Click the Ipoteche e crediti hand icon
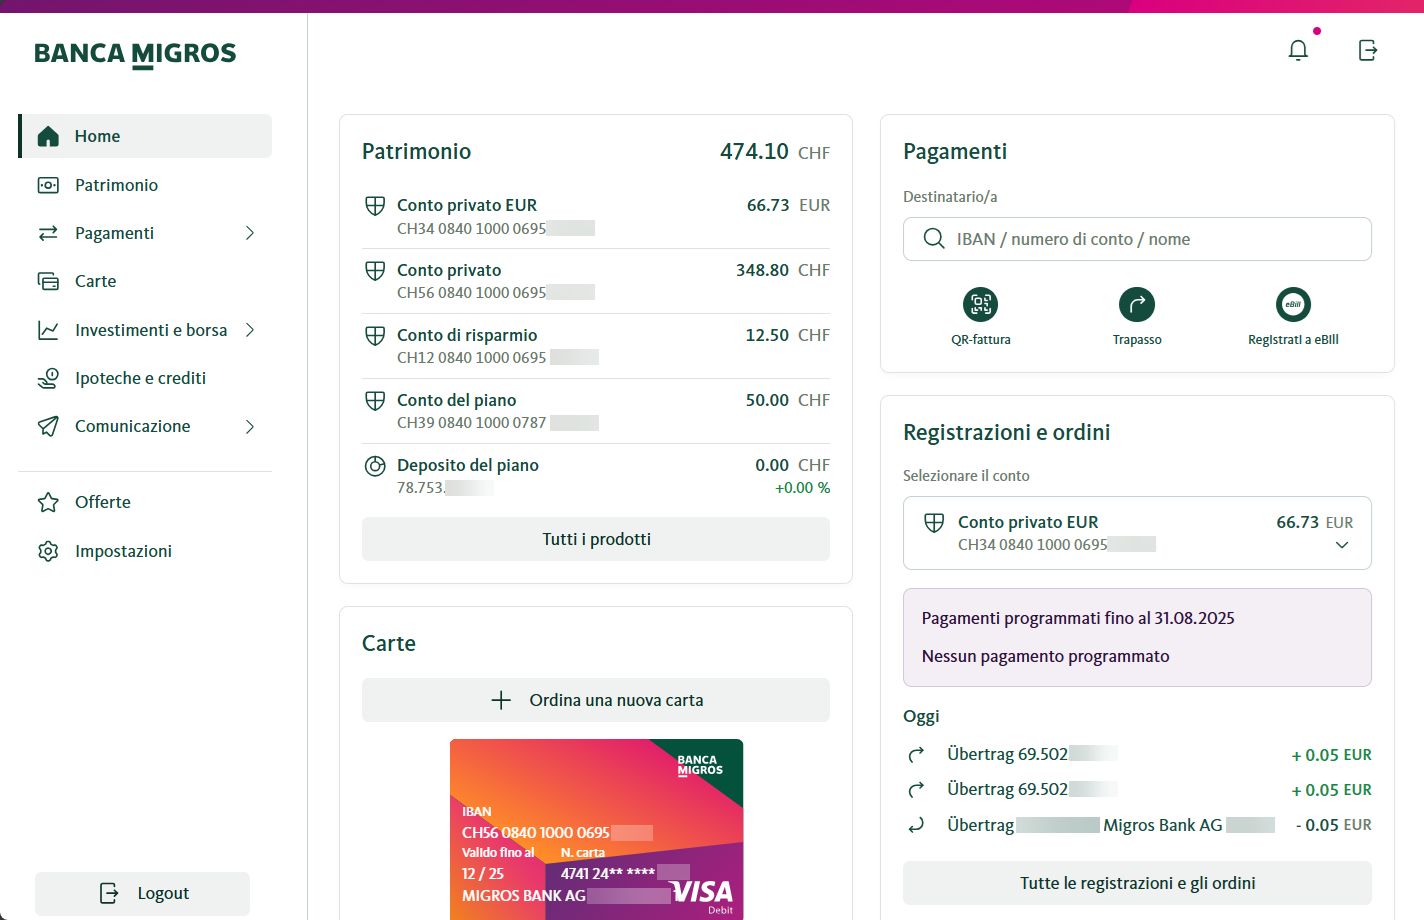The image size is (1424, 920). 48,378
